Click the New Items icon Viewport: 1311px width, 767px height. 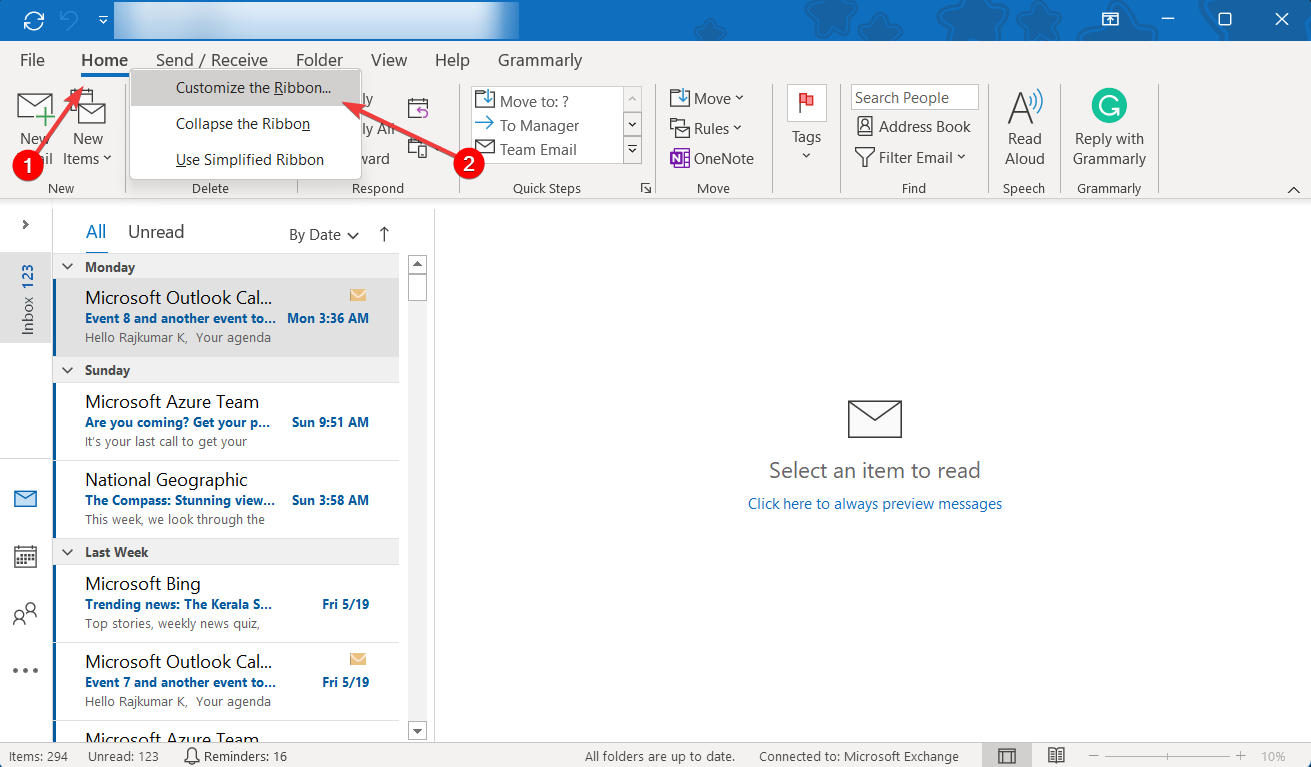click(x=88, y=109)
